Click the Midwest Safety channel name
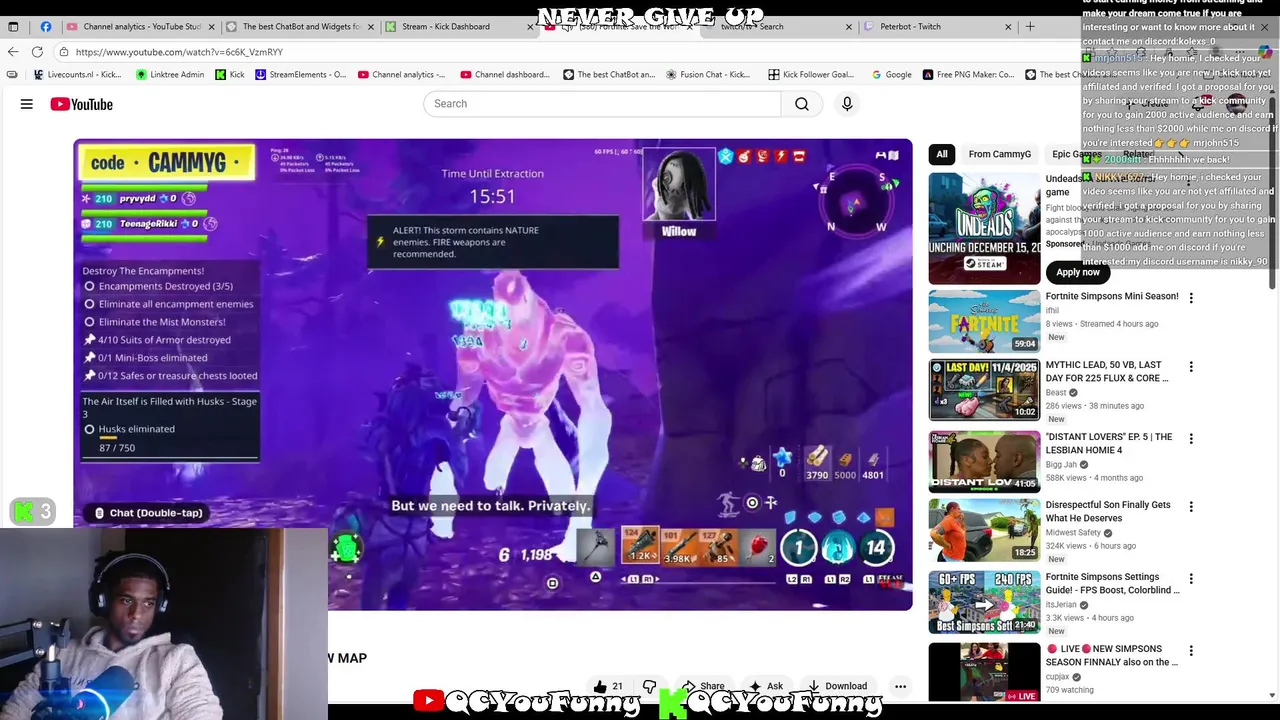 [x=1074, y=533]
